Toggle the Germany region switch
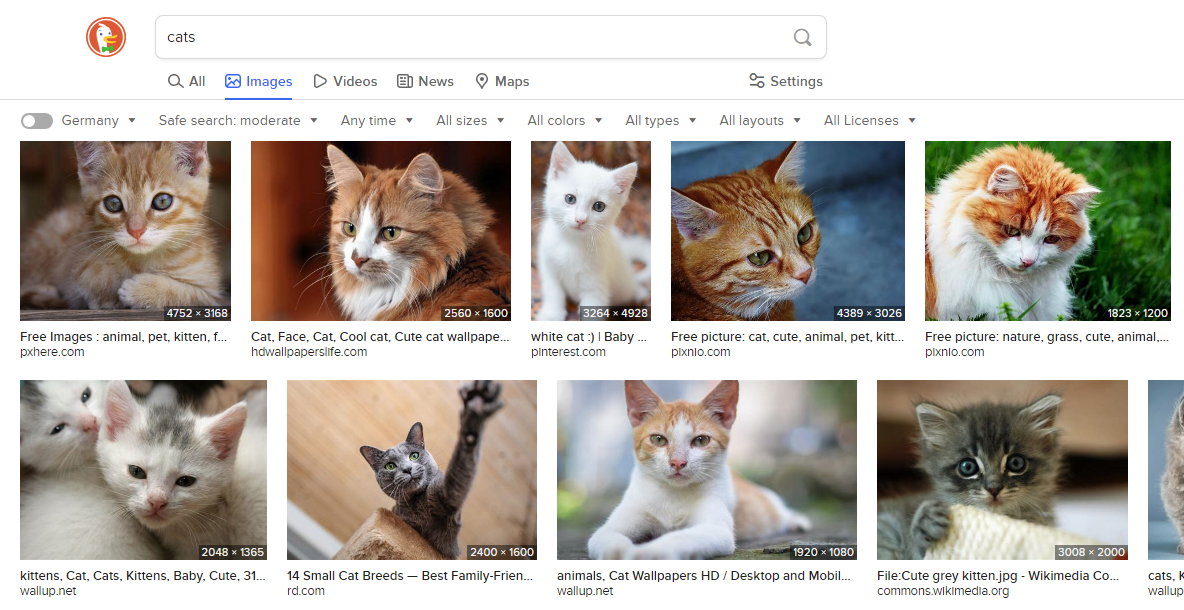Image resolution: width=1184 pixels, height=610 pixels. click(x=36, y=120)
